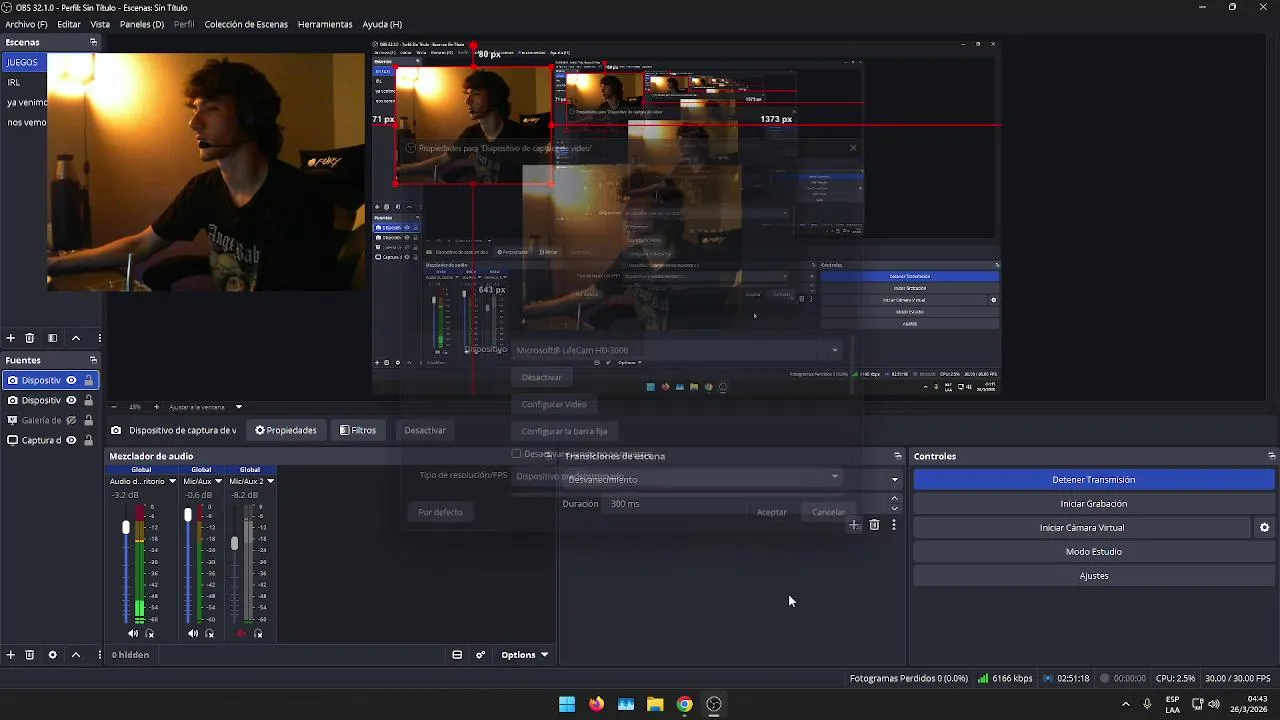
Task: Move source up with Fuentes arrow icon
Action: tap(76, 655)
